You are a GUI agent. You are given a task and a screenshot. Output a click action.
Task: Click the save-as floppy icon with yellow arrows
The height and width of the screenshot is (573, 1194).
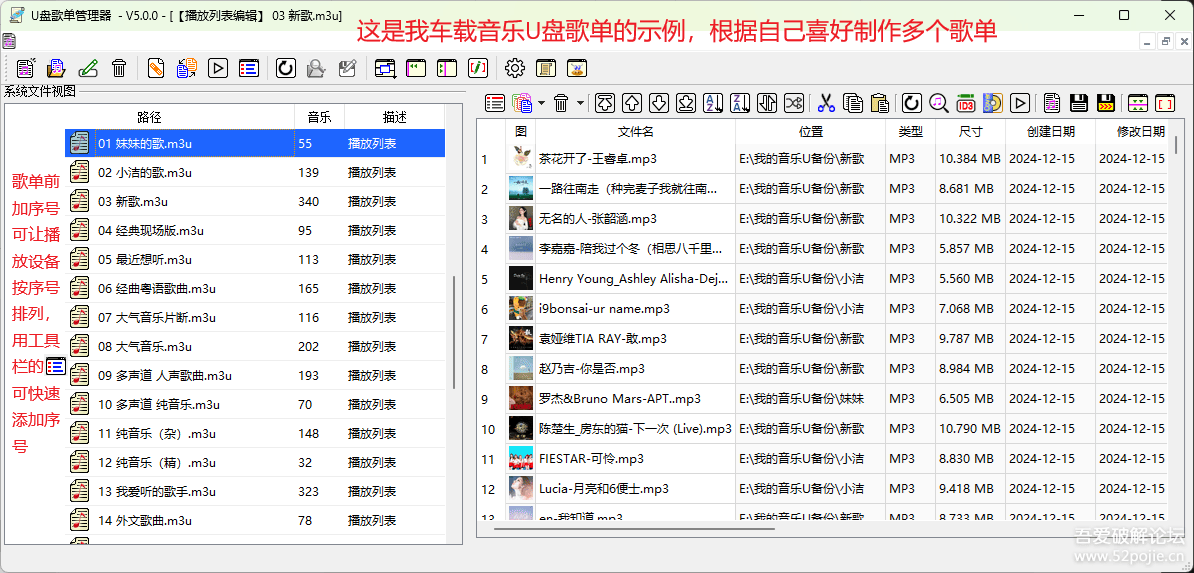coord(1106,102)
